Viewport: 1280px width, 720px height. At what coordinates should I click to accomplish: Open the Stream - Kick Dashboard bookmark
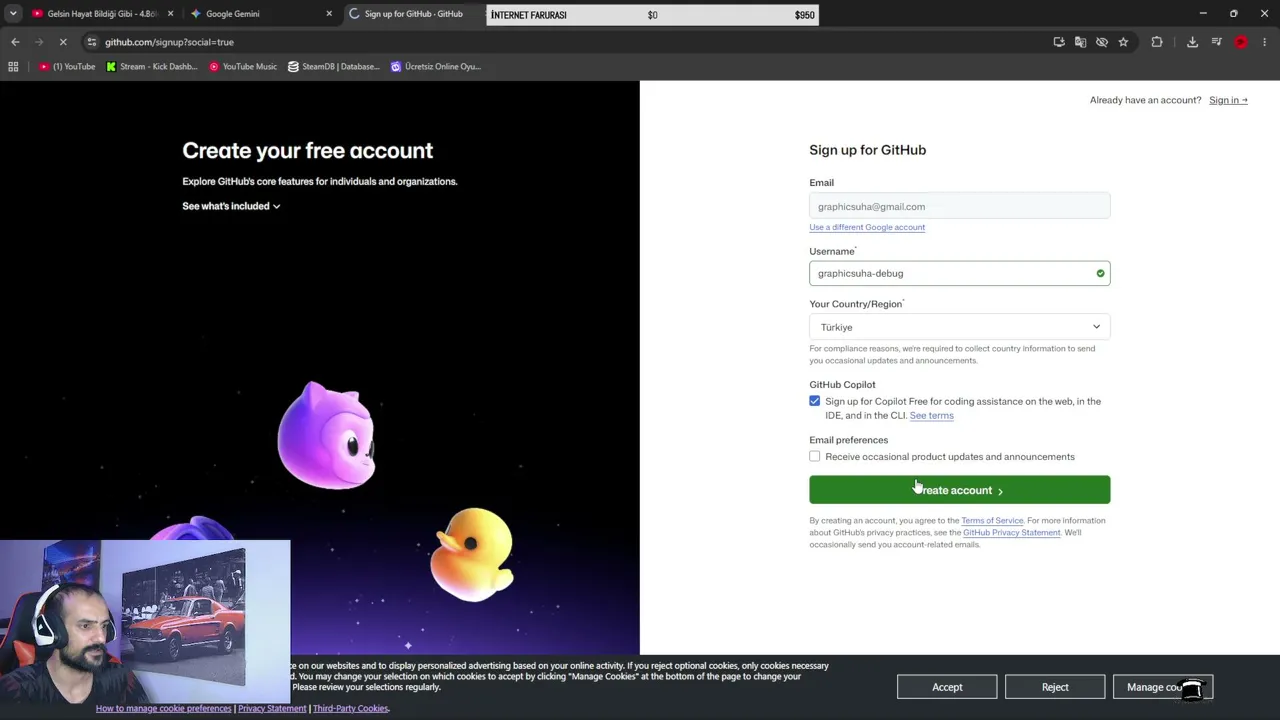[152, 67]
